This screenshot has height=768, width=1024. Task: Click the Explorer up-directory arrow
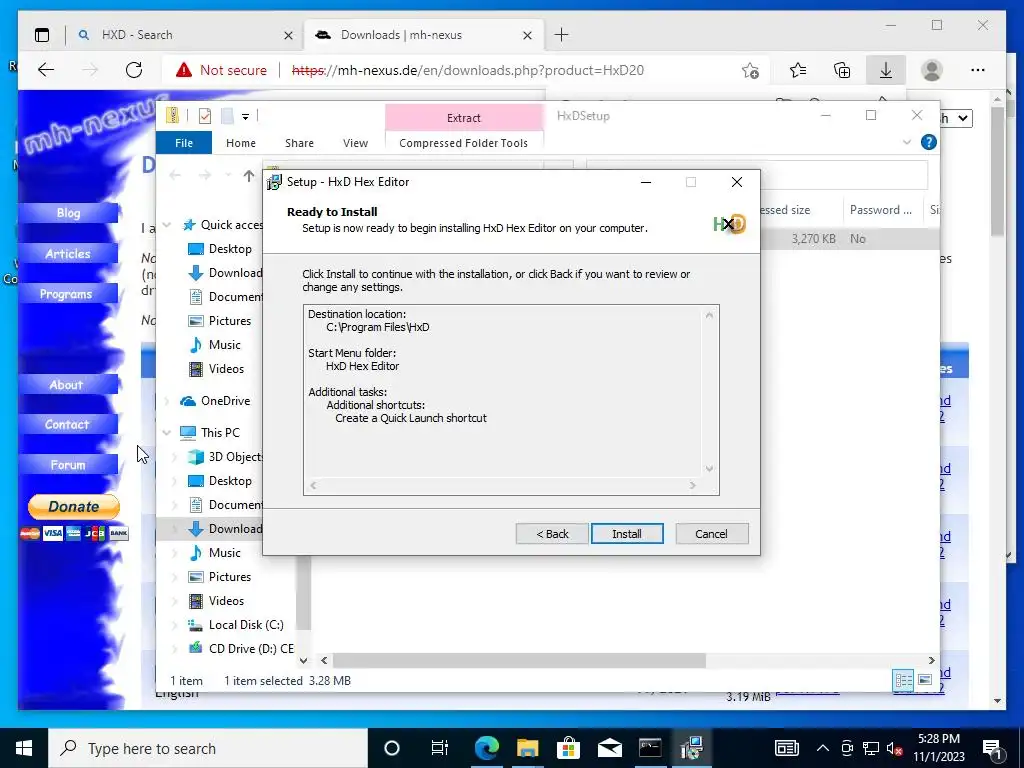pyautogui.click(x=249, y=175)
